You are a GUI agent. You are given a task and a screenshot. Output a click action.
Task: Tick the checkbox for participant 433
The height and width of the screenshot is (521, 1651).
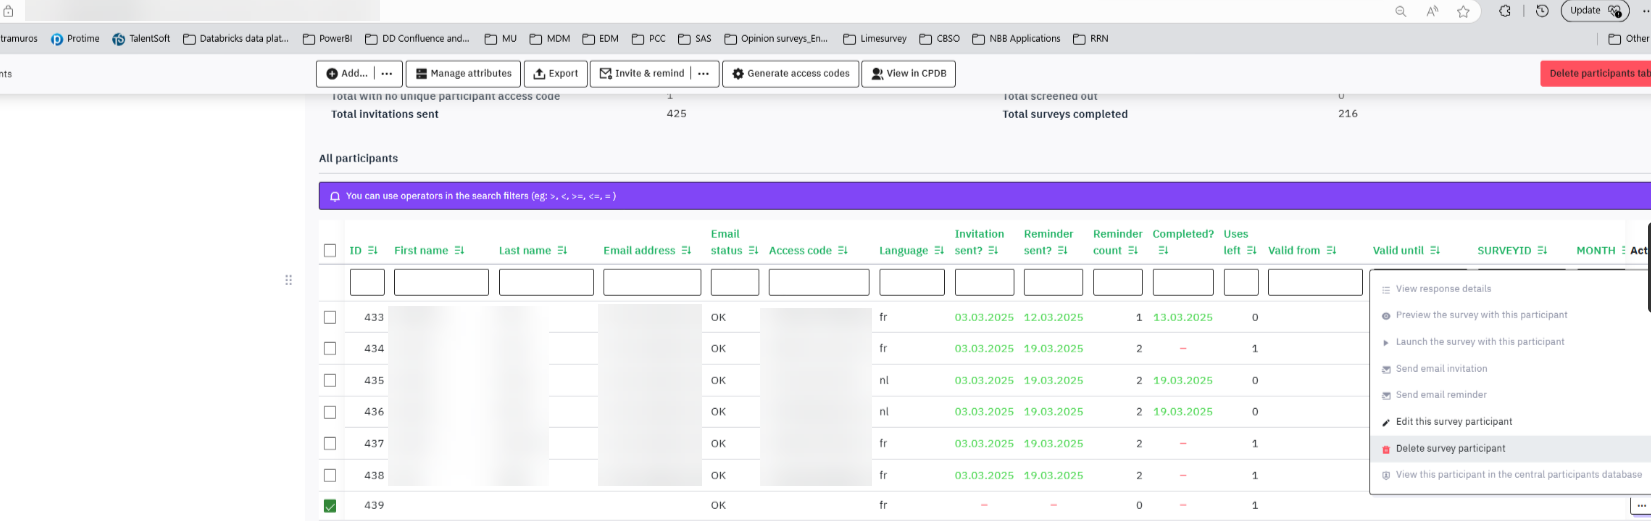pos(330,317)
